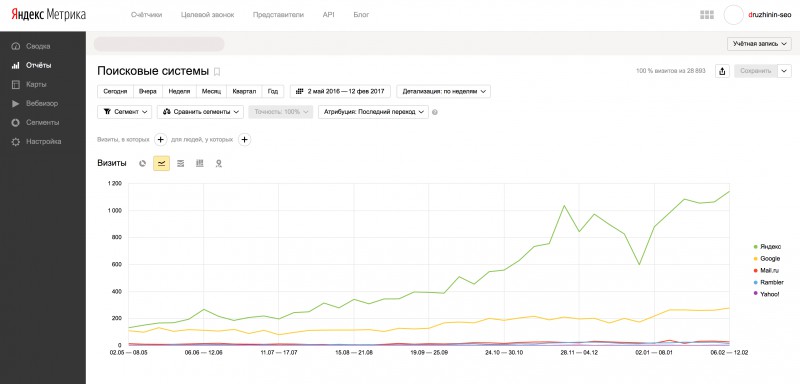The image size is (800, 384).
Task: Open Блог in top navigation
Action: click(361, 15)
